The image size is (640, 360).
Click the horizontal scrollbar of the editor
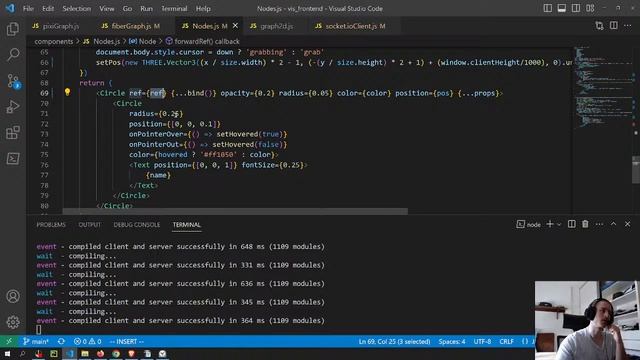235,211
